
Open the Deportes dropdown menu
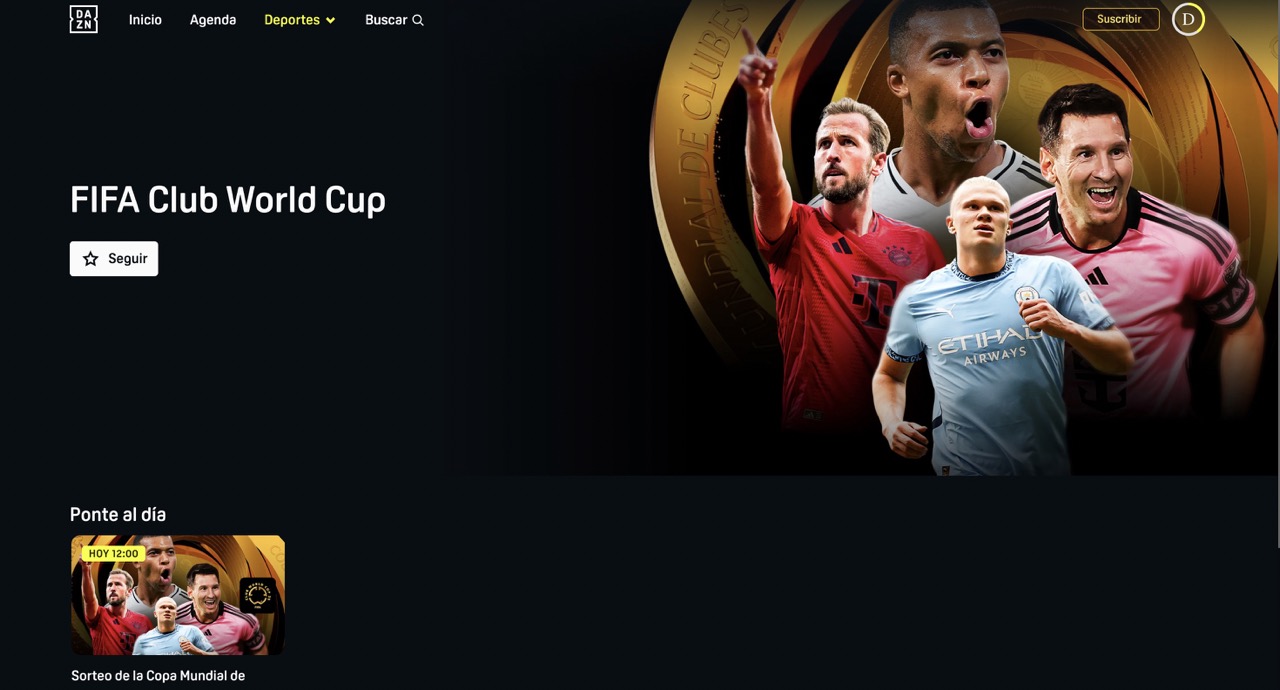click(300, 20)
